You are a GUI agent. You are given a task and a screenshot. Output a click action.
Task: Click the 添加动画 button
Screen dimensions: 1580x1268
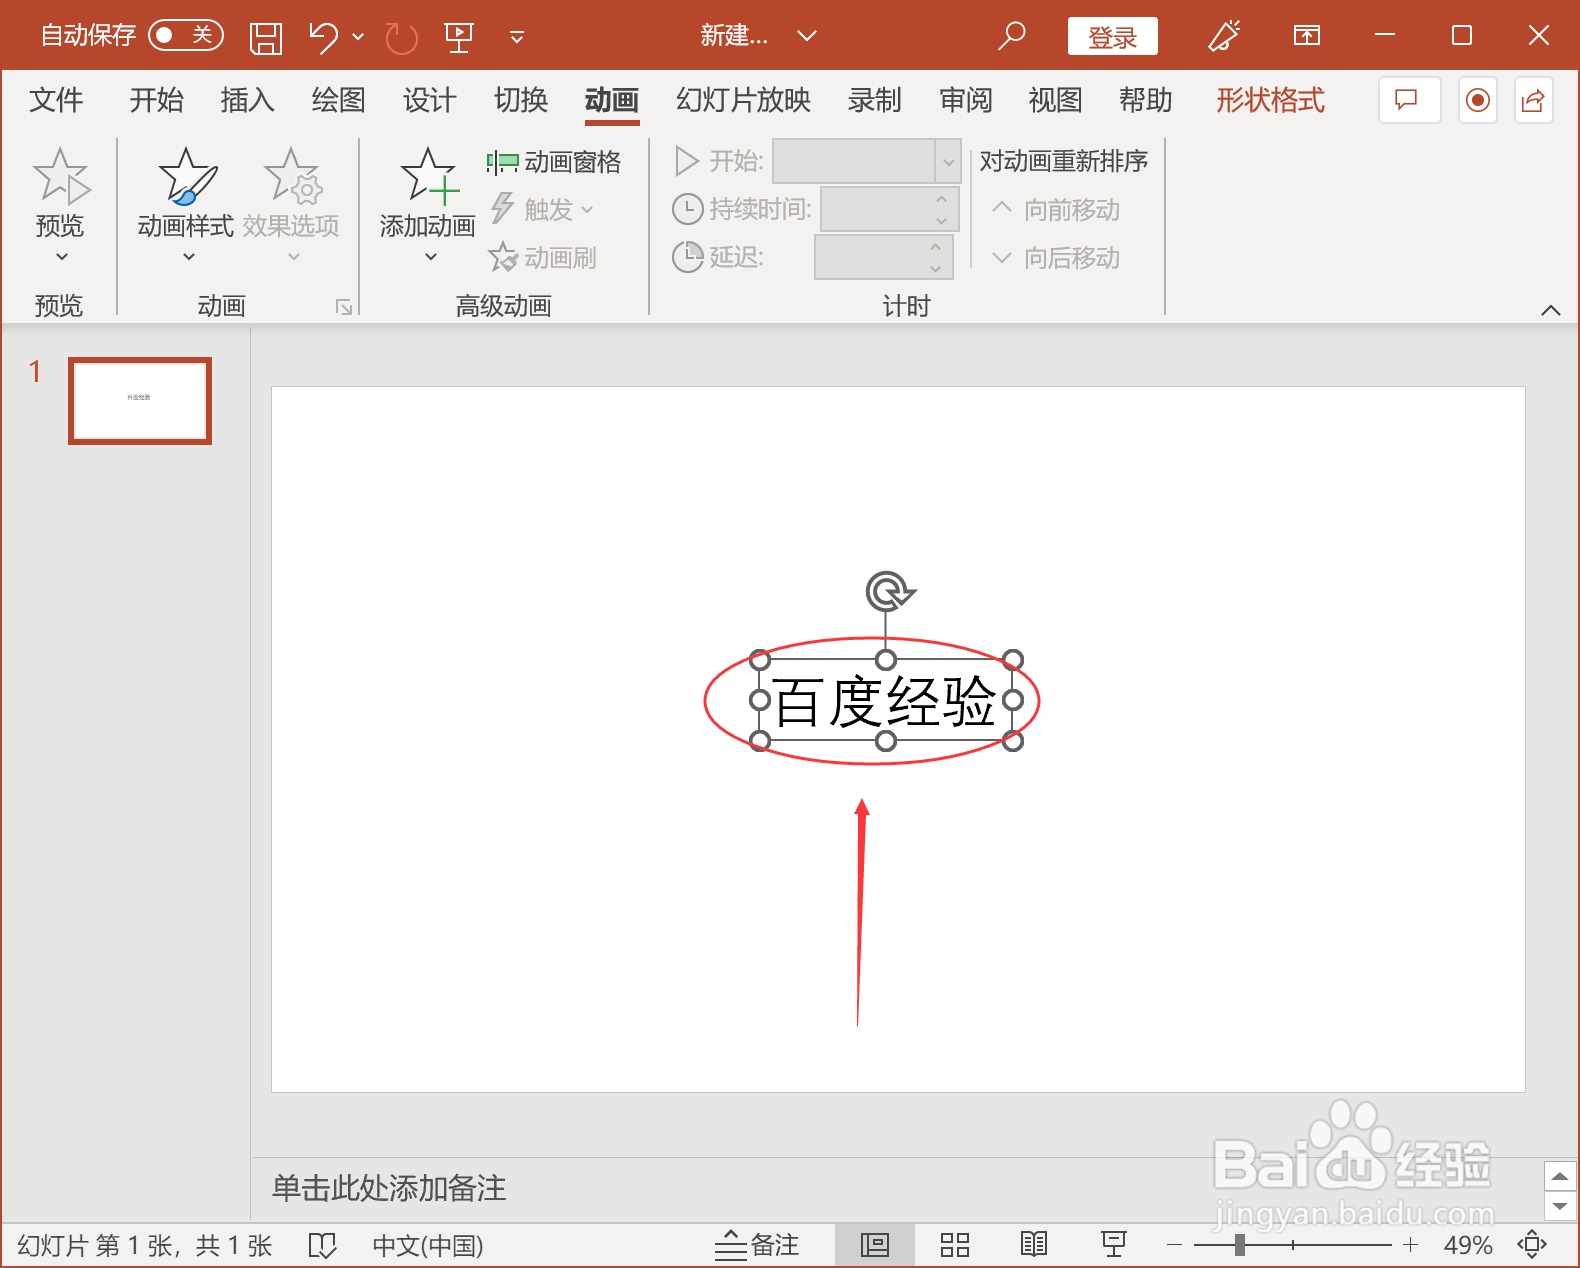coord(428,205)
